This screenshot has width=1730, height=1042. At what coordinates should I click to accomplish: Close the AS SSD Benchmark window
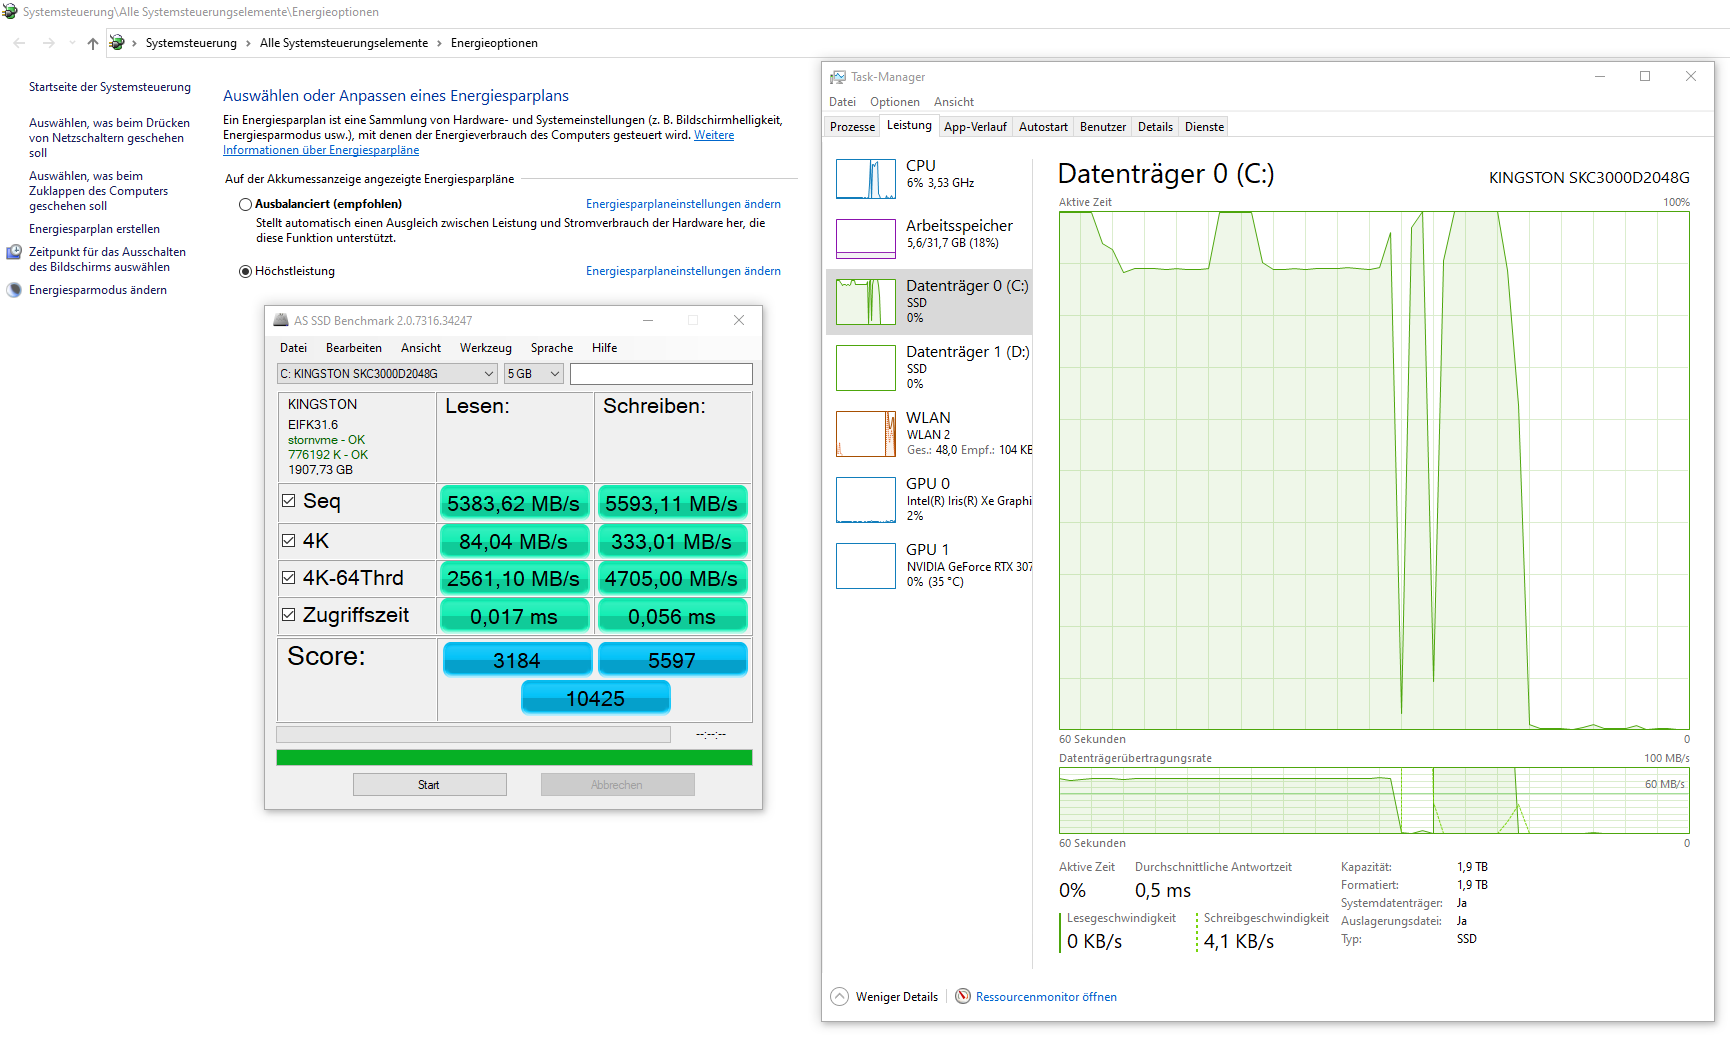point(739,320)
